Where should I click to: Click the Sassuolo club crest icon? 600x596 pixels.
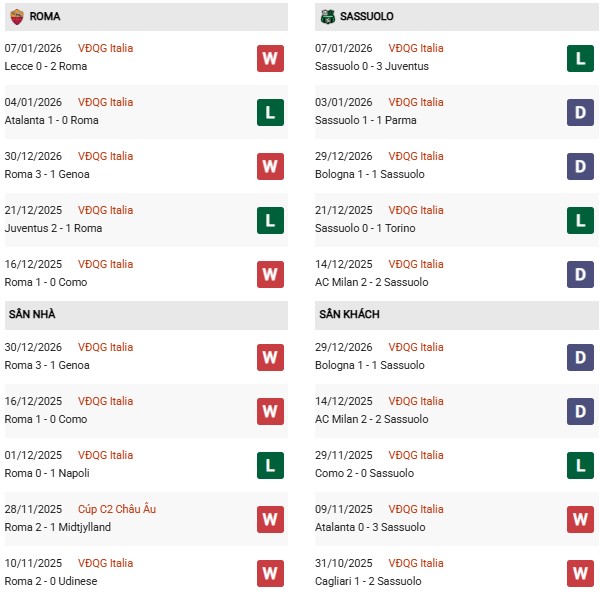tap(327, 16)
